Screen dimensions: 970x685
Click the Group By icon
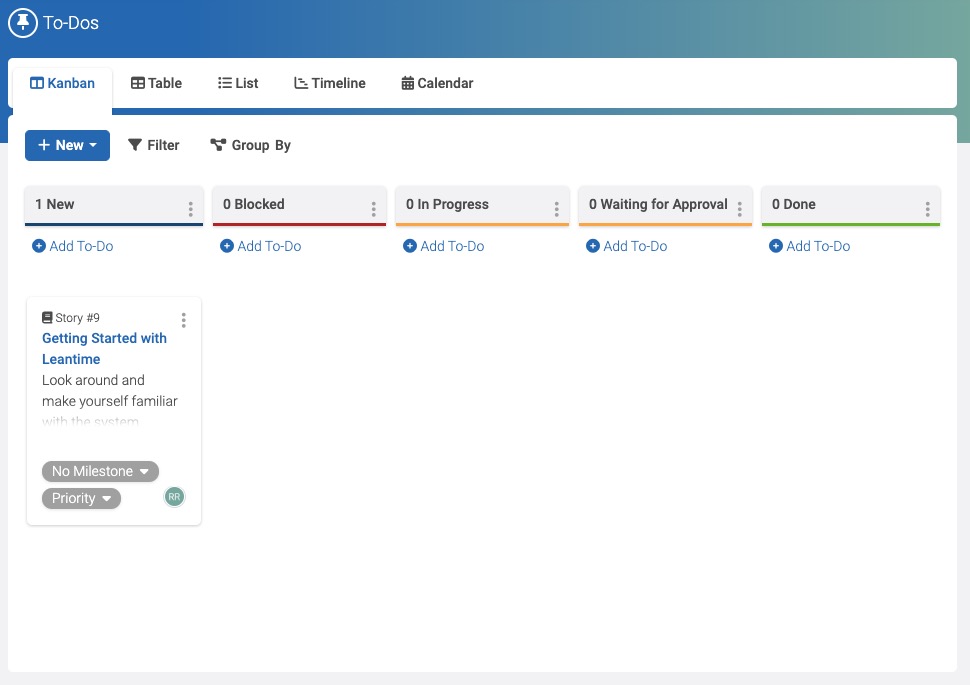[218, 144]
